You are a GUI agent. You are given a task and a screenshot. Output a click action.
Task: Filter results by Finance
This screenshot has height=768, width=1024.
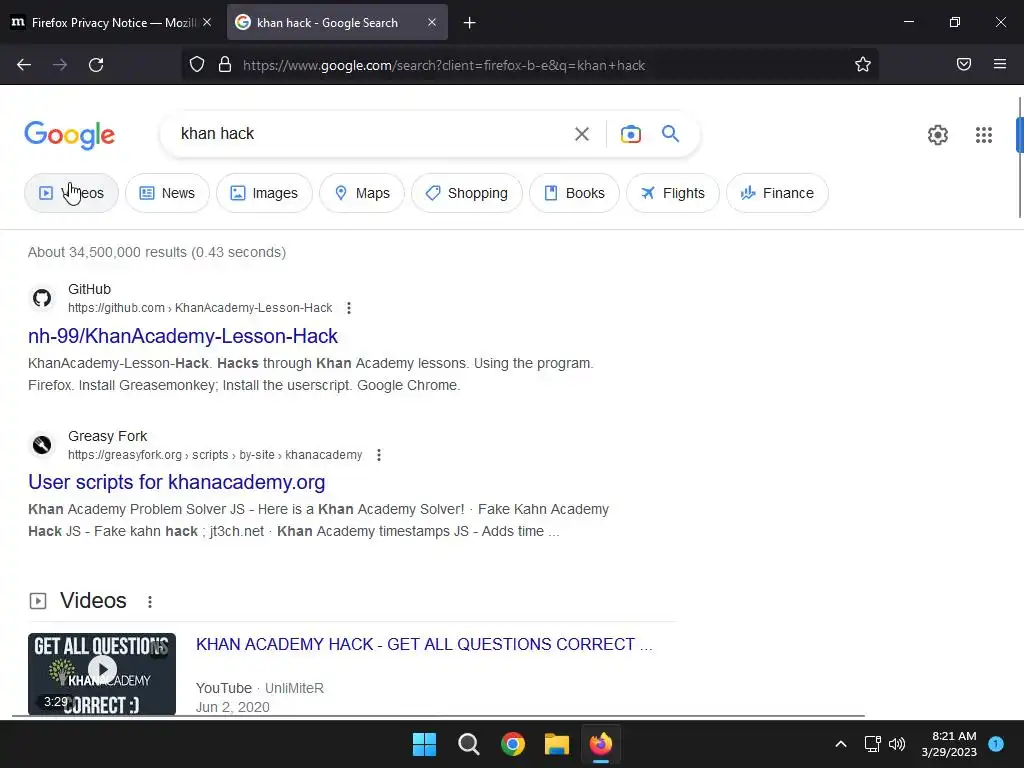[777, 193]
